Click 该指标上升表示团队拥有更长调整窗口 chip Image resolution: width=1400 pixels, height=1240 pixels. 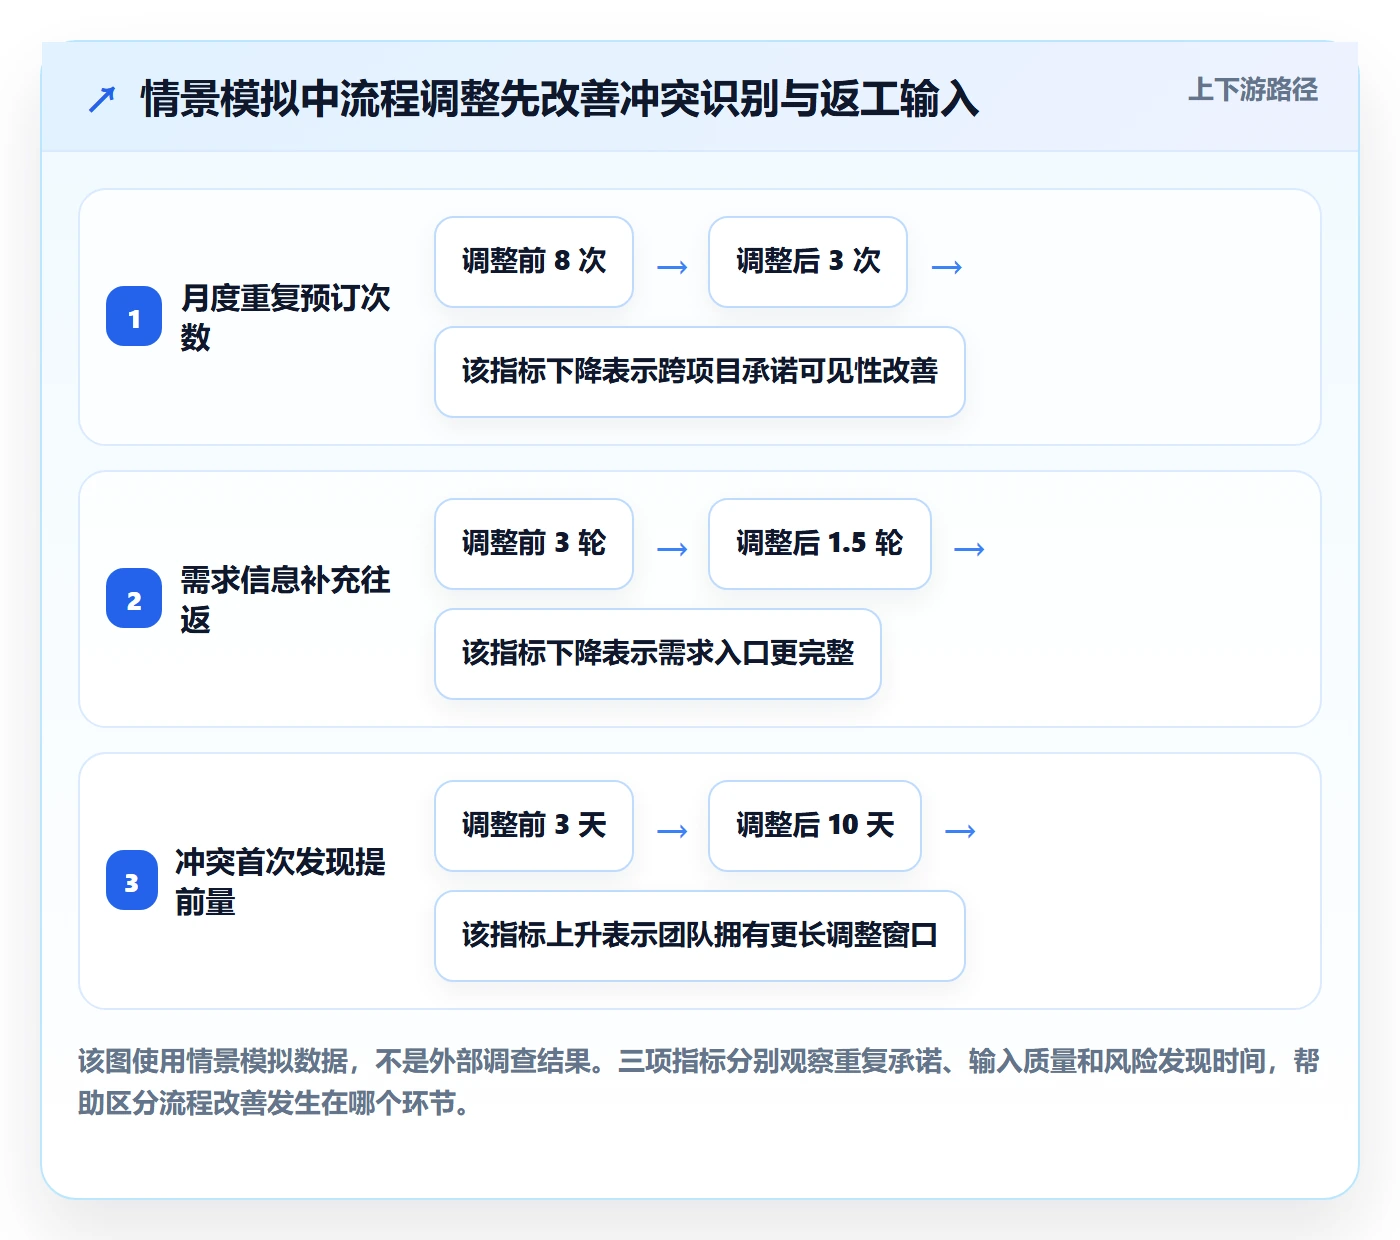pyautogui.click(x=700, y=936)
